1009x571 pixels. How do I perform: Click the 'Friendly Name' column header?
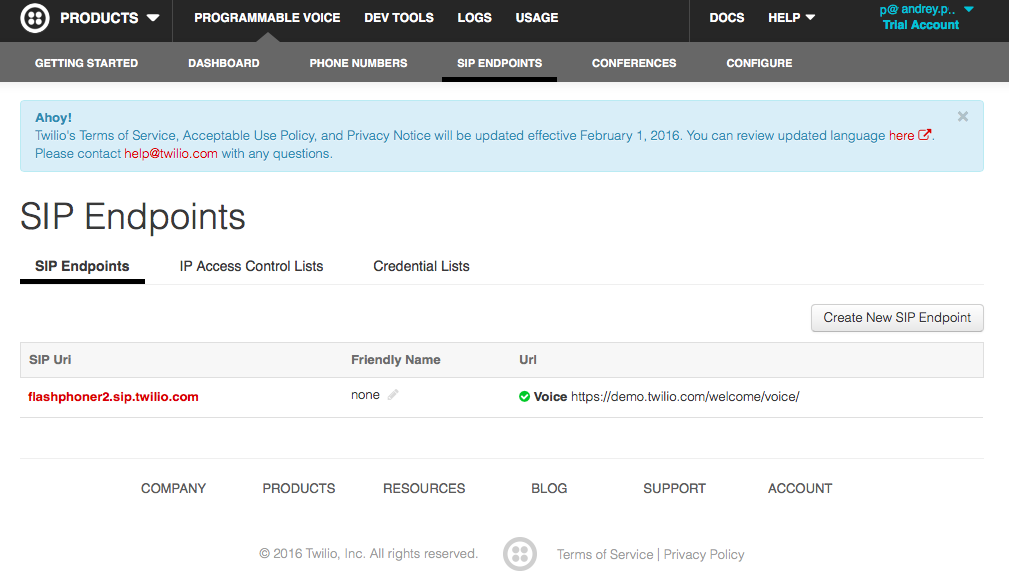coord(396,360)
